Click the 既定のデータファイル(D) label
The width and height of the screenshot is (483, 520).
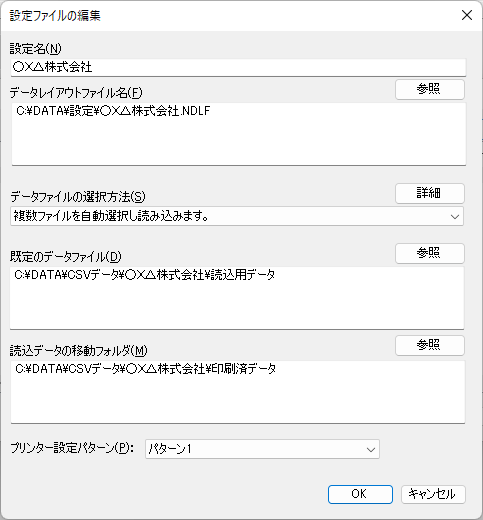[x=66, y=257]
